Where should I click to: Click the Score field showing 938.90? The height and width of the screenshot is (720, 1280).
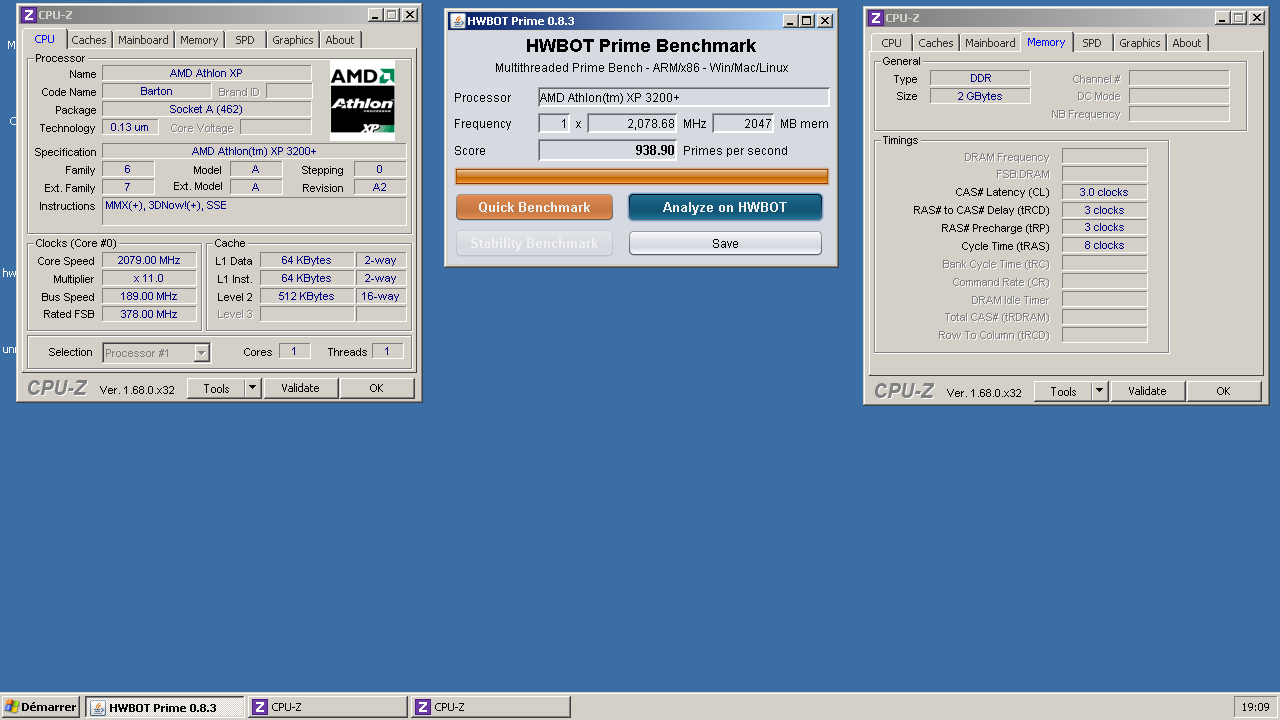(608, 150)
